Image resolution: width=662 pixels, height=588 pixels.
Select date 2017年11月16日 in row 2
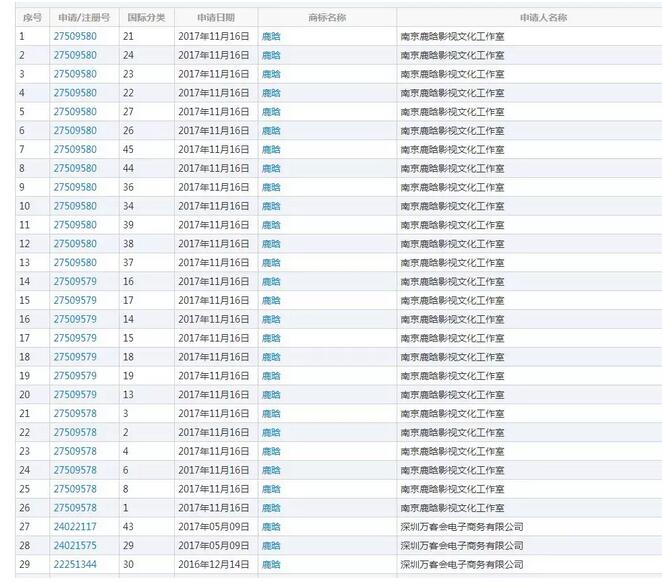[214, 55]
